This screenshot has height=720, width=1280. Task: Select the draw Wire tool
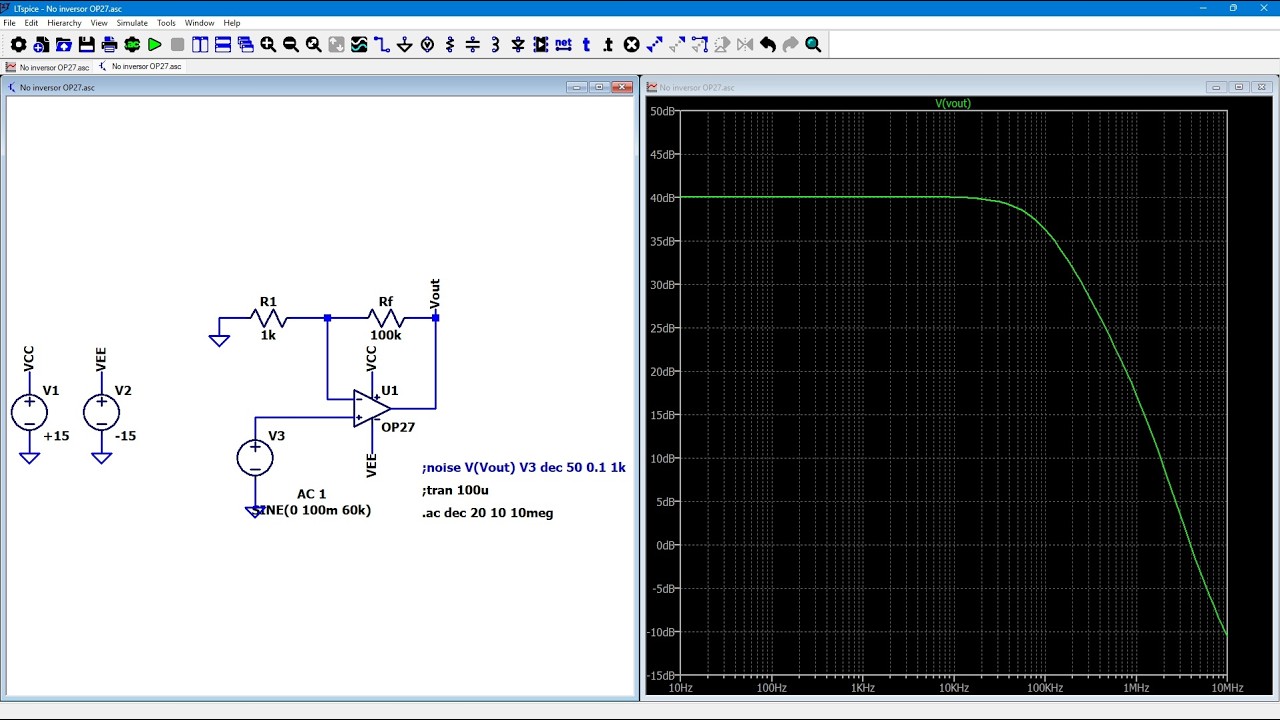(x=382, y=44)
